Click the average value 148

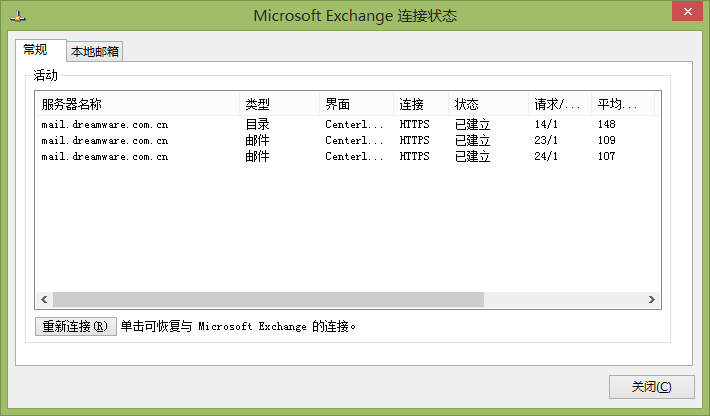pyautogui.click(x=606, y=124)
